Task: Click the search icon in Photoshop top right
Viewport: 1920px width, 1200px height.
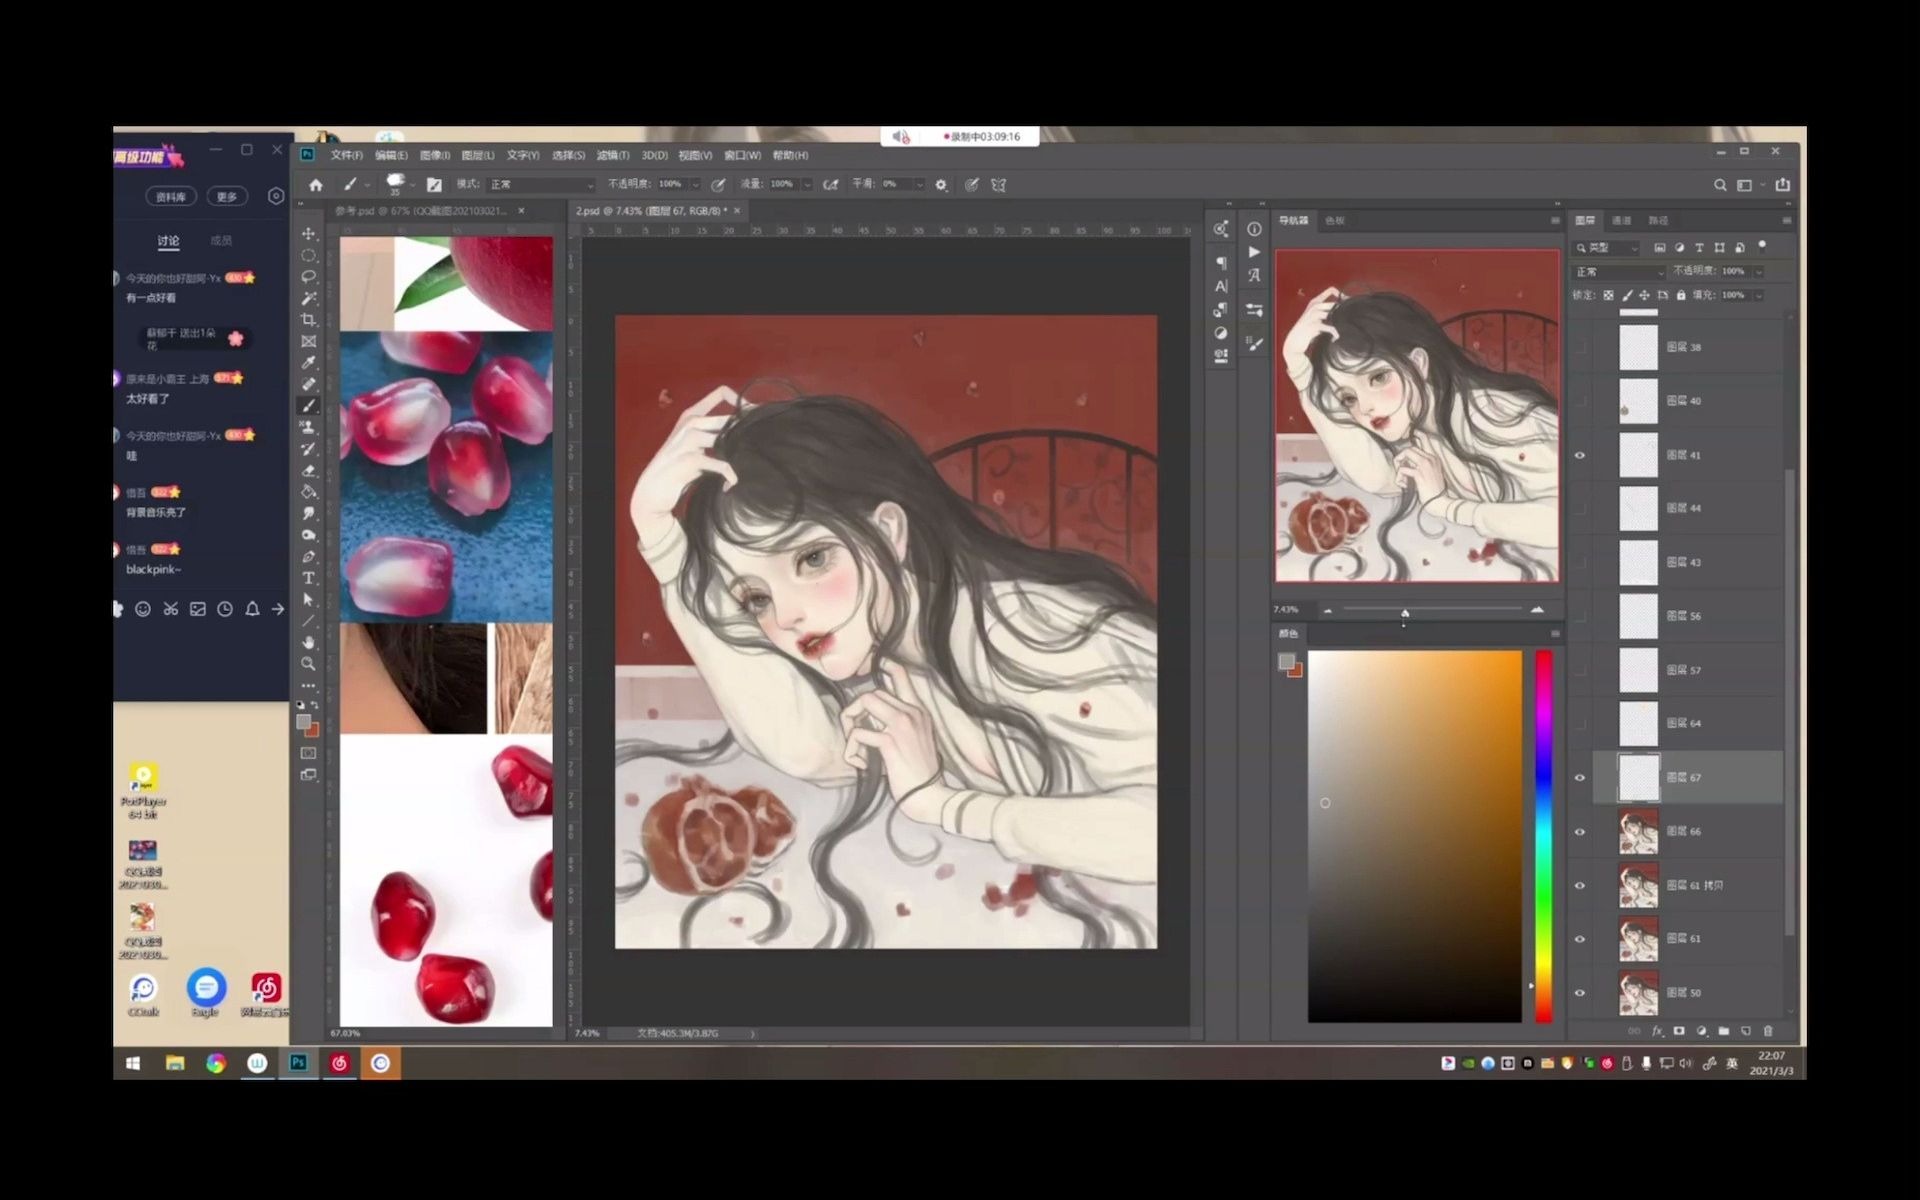Action: coord(1720,185)
